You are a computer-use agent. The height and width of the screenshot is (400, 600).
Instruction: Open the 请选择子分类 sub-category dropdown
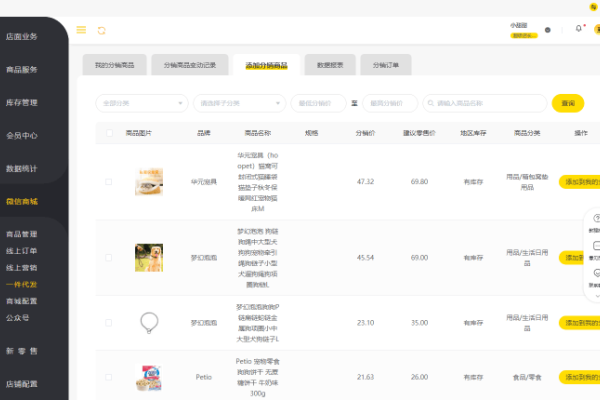pos(240,103)
